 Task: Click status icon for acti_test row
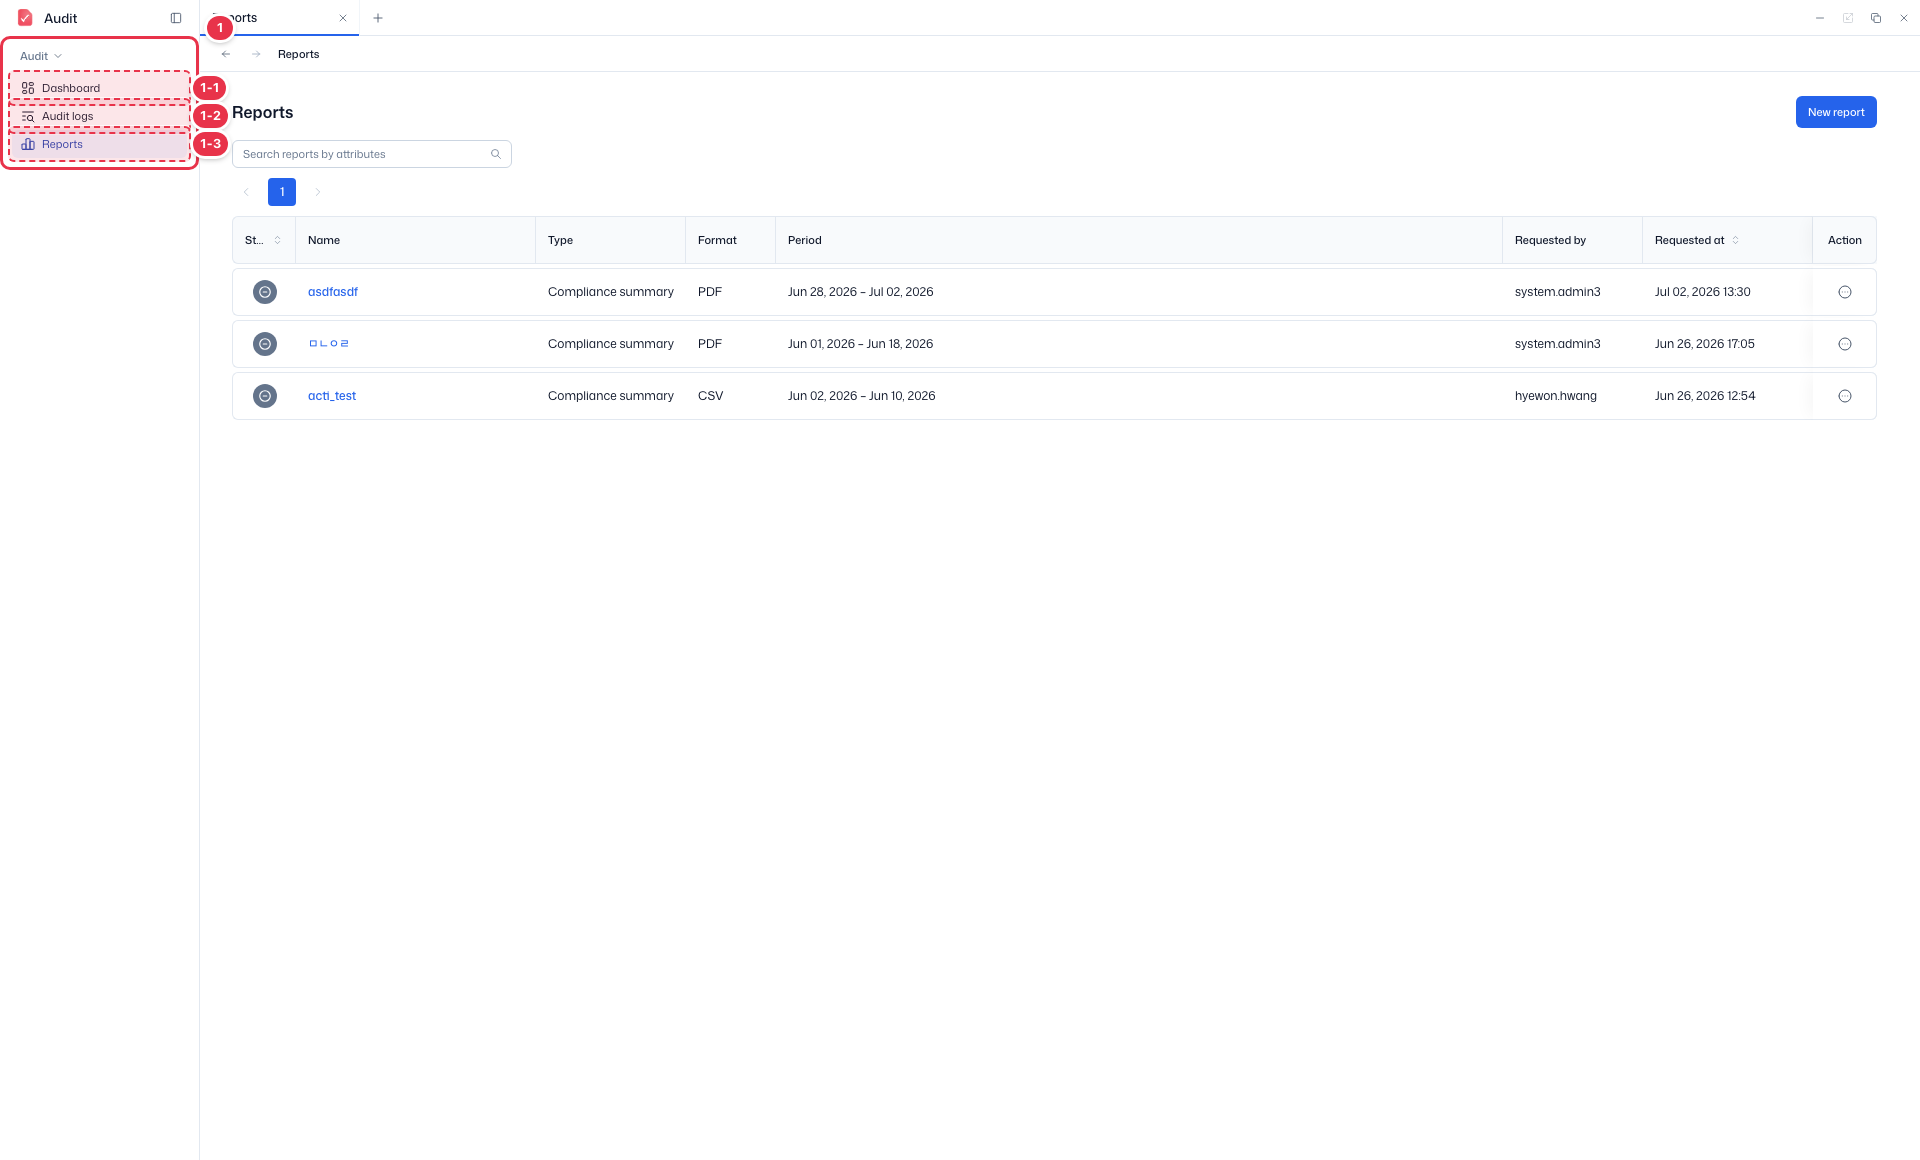[265, 396]
